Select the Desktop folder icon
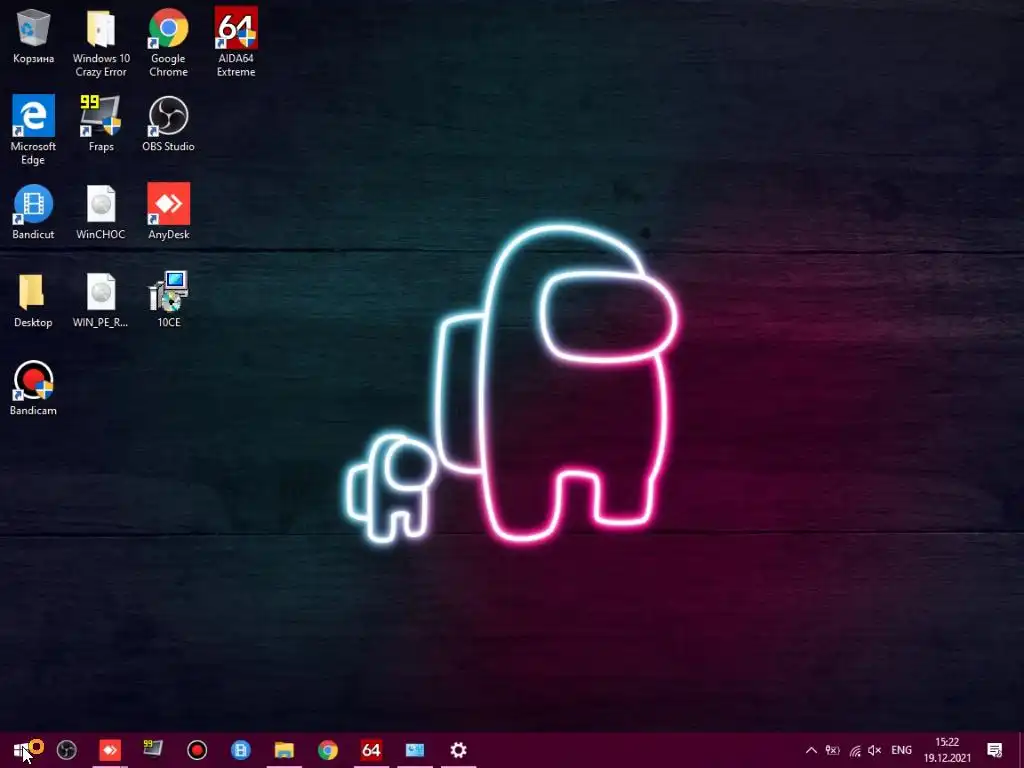Screen dimensions: 1024x768 tap(33, 300)
